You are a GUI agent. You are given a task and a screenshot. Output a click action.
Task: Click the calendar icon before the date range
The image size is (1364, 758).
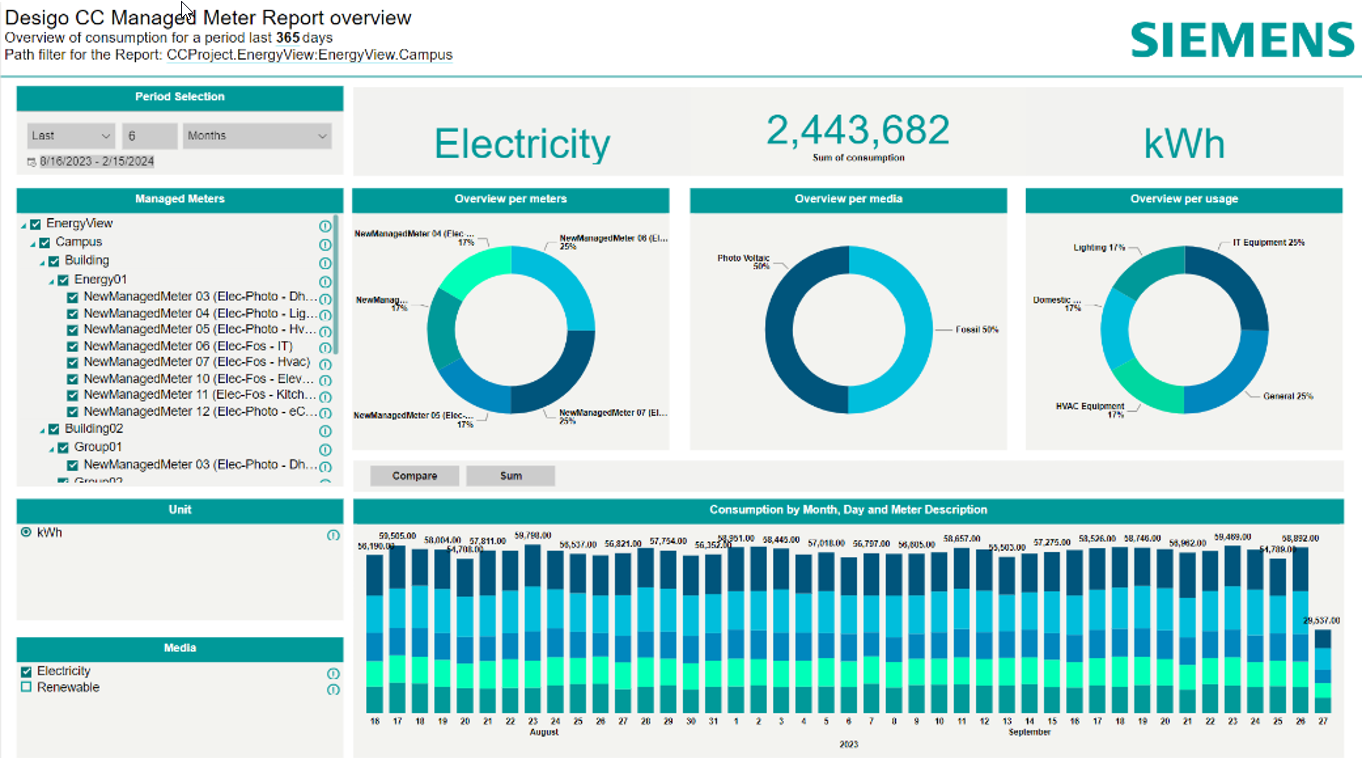point(31,162)
